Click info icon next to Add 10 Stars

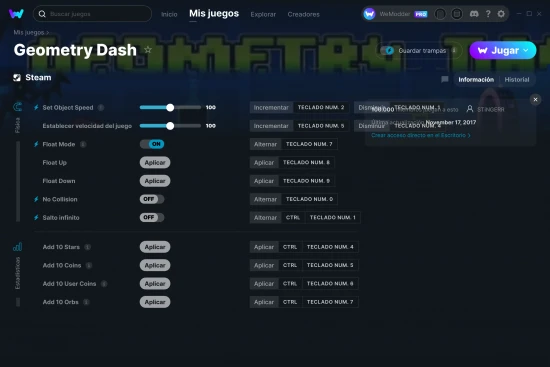88,247
